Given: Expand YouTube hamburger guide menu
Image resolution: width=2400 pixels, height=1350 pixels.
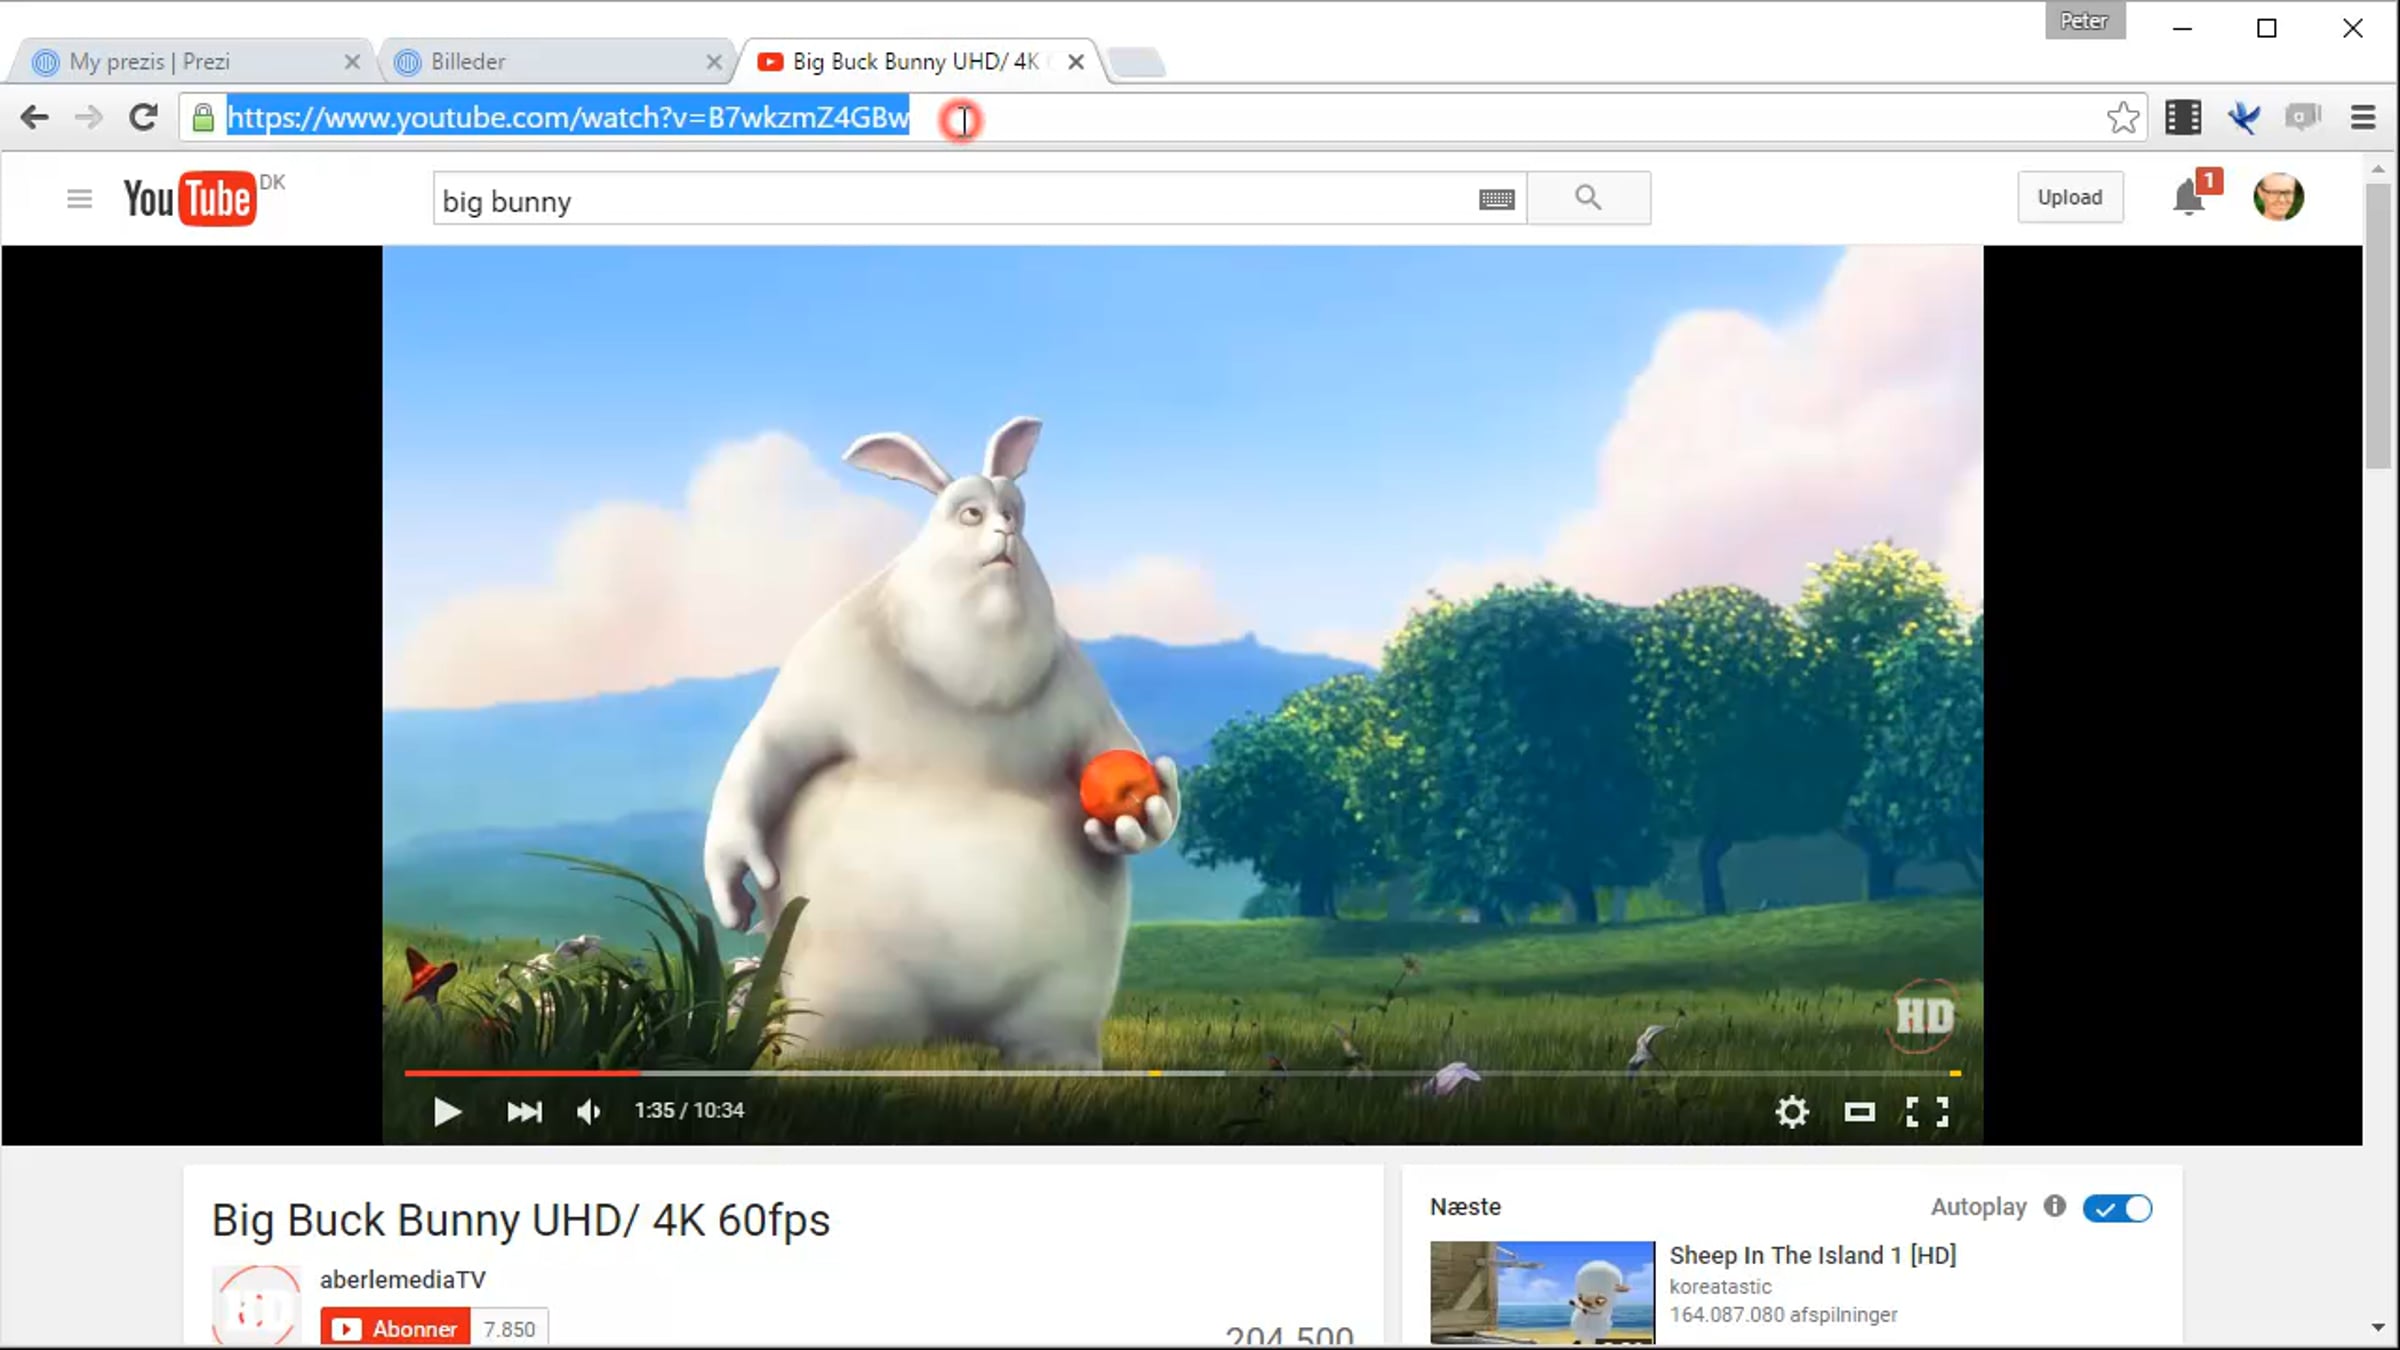Looking at the screenshot, I should (79, 199).
